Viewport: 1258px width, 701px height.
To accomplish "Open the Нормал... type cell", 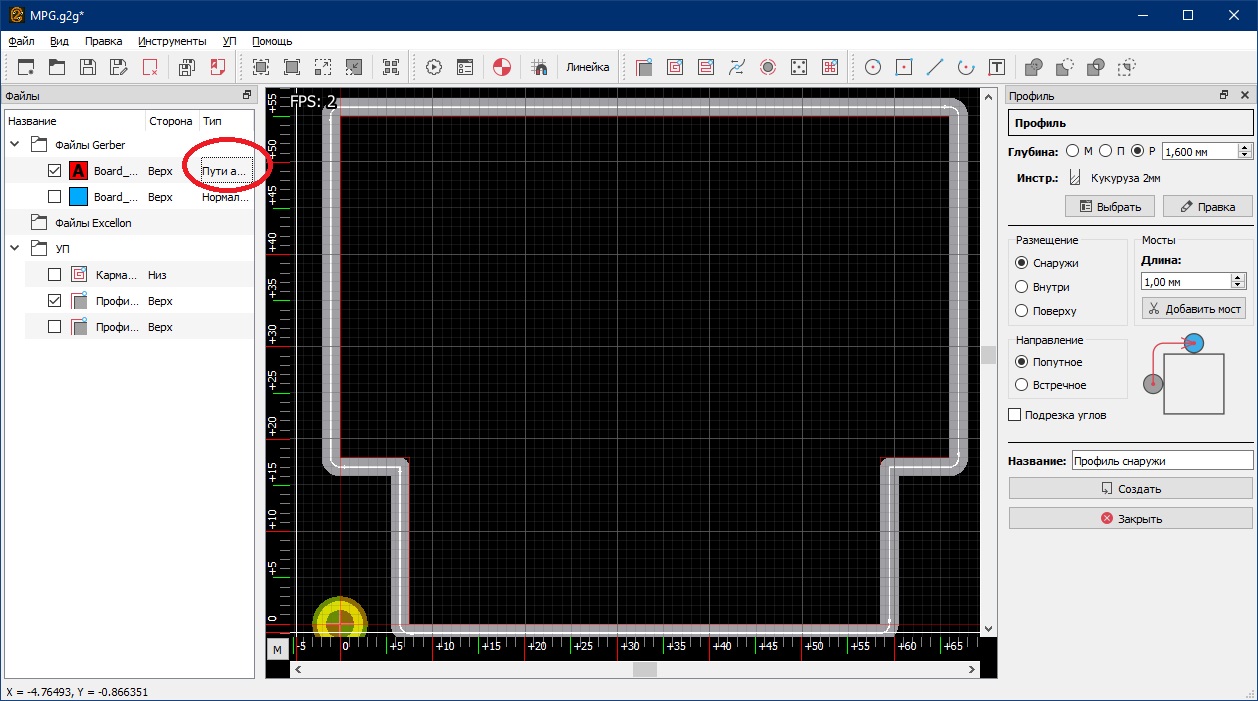I will pyautogui.click(x=225, y=197).
